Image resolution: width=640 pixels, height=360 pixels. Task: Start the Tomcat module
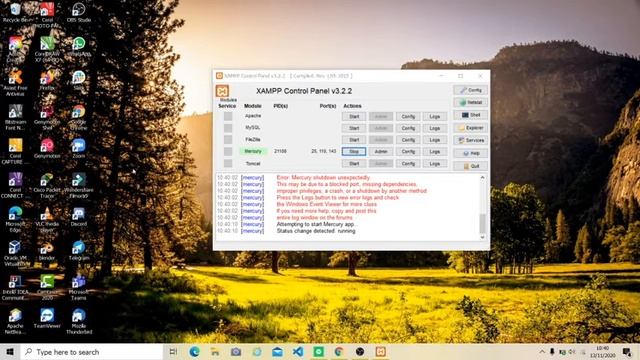(354, 163)
